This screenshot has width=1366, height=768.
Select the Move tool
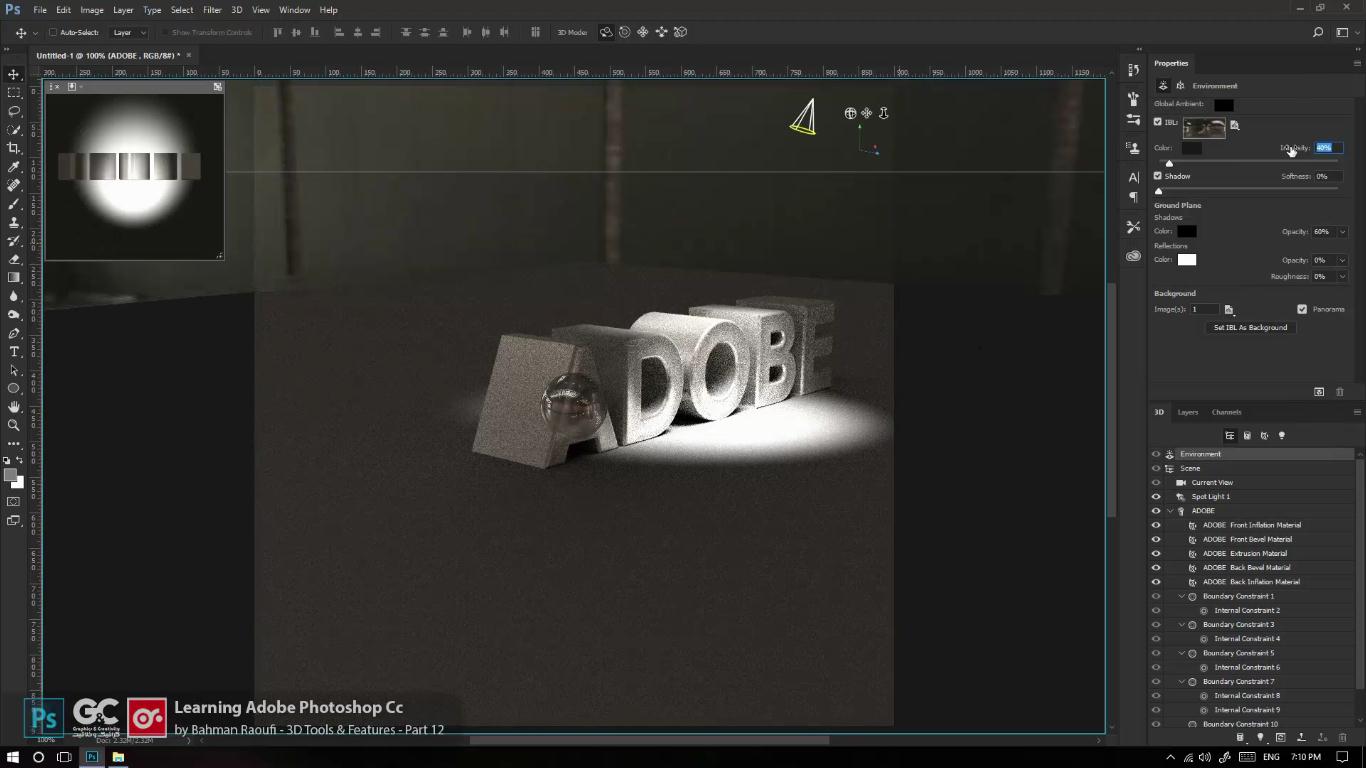14,74
